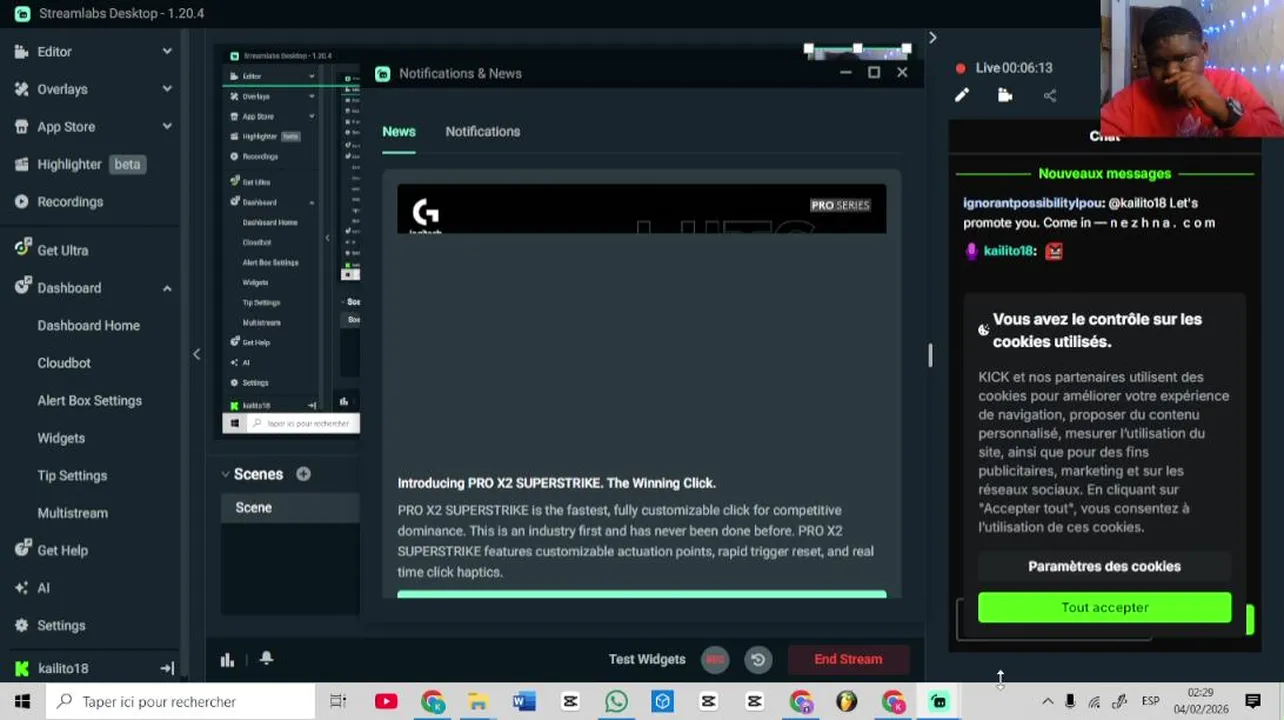This screenshot has width=1284, height=720.
Task: Open the AI section
Action: click(43, 588)
